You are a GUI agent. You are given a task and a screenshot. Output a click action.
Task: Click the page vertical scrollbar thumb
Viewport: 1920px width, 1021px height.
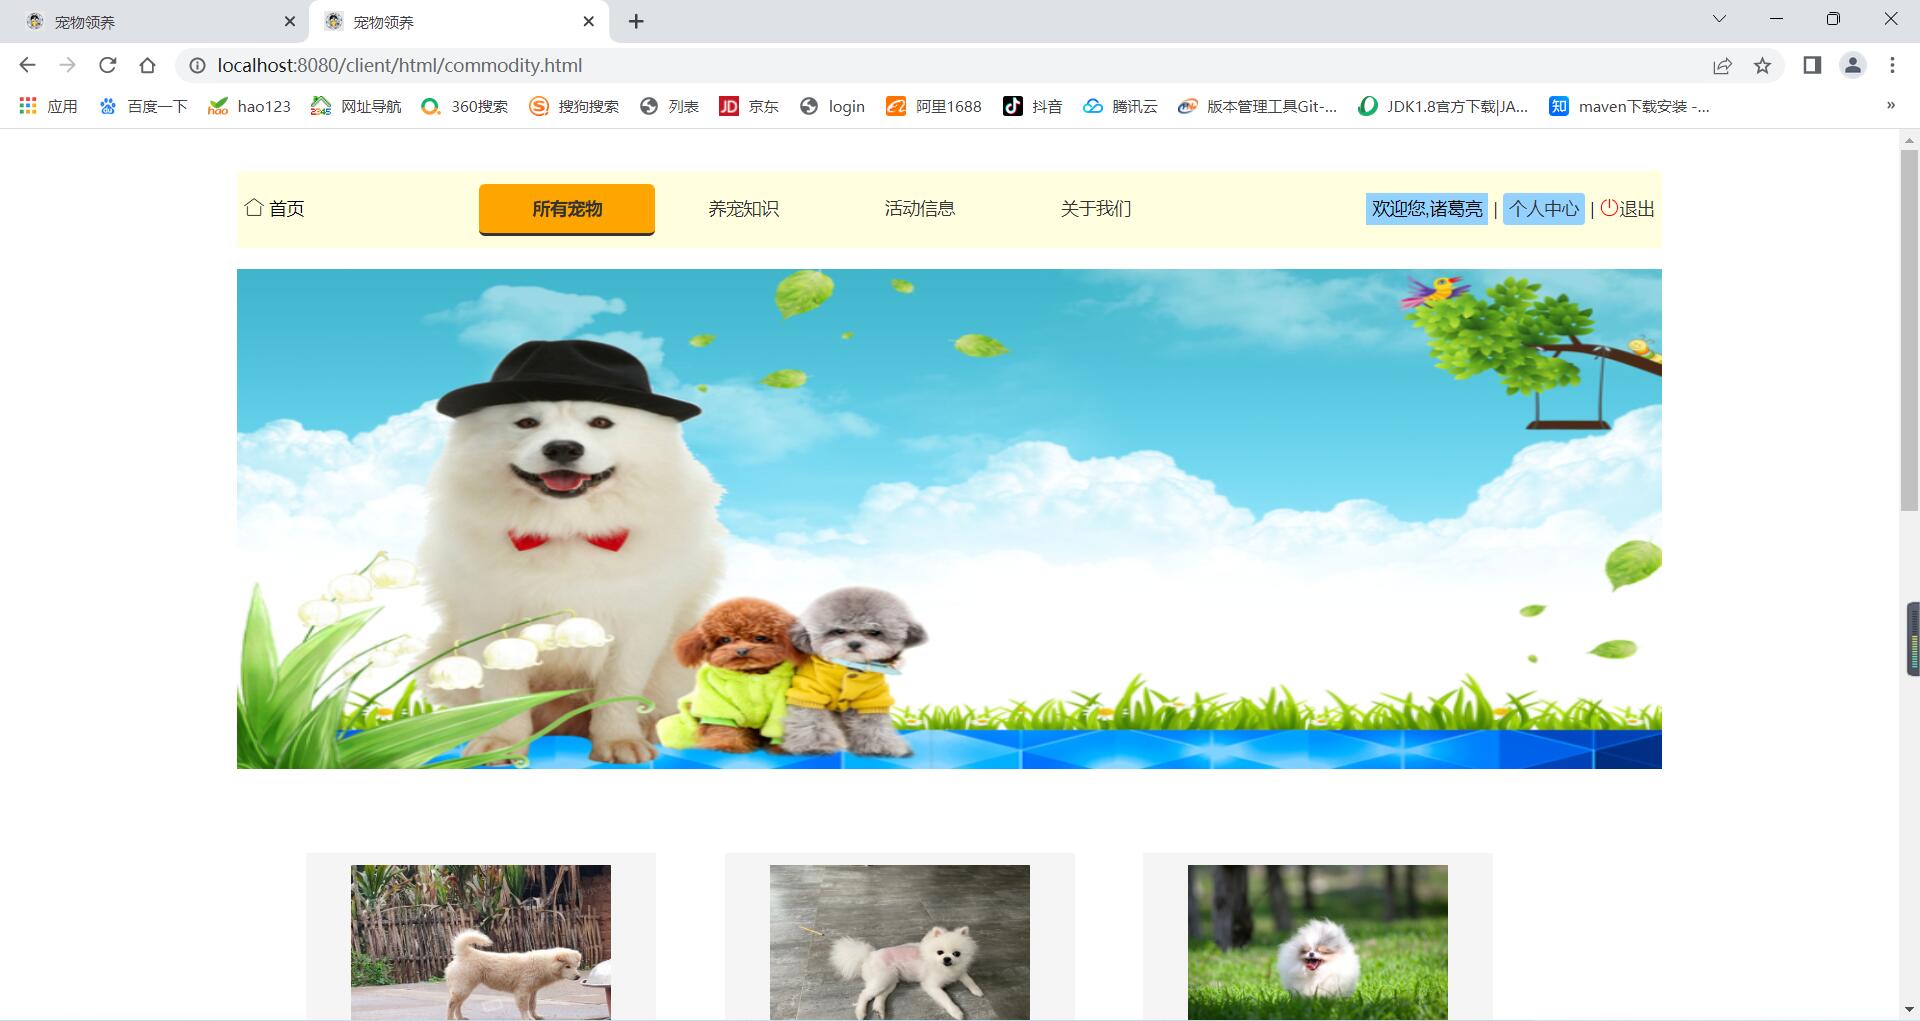(x=1909, y=330)
